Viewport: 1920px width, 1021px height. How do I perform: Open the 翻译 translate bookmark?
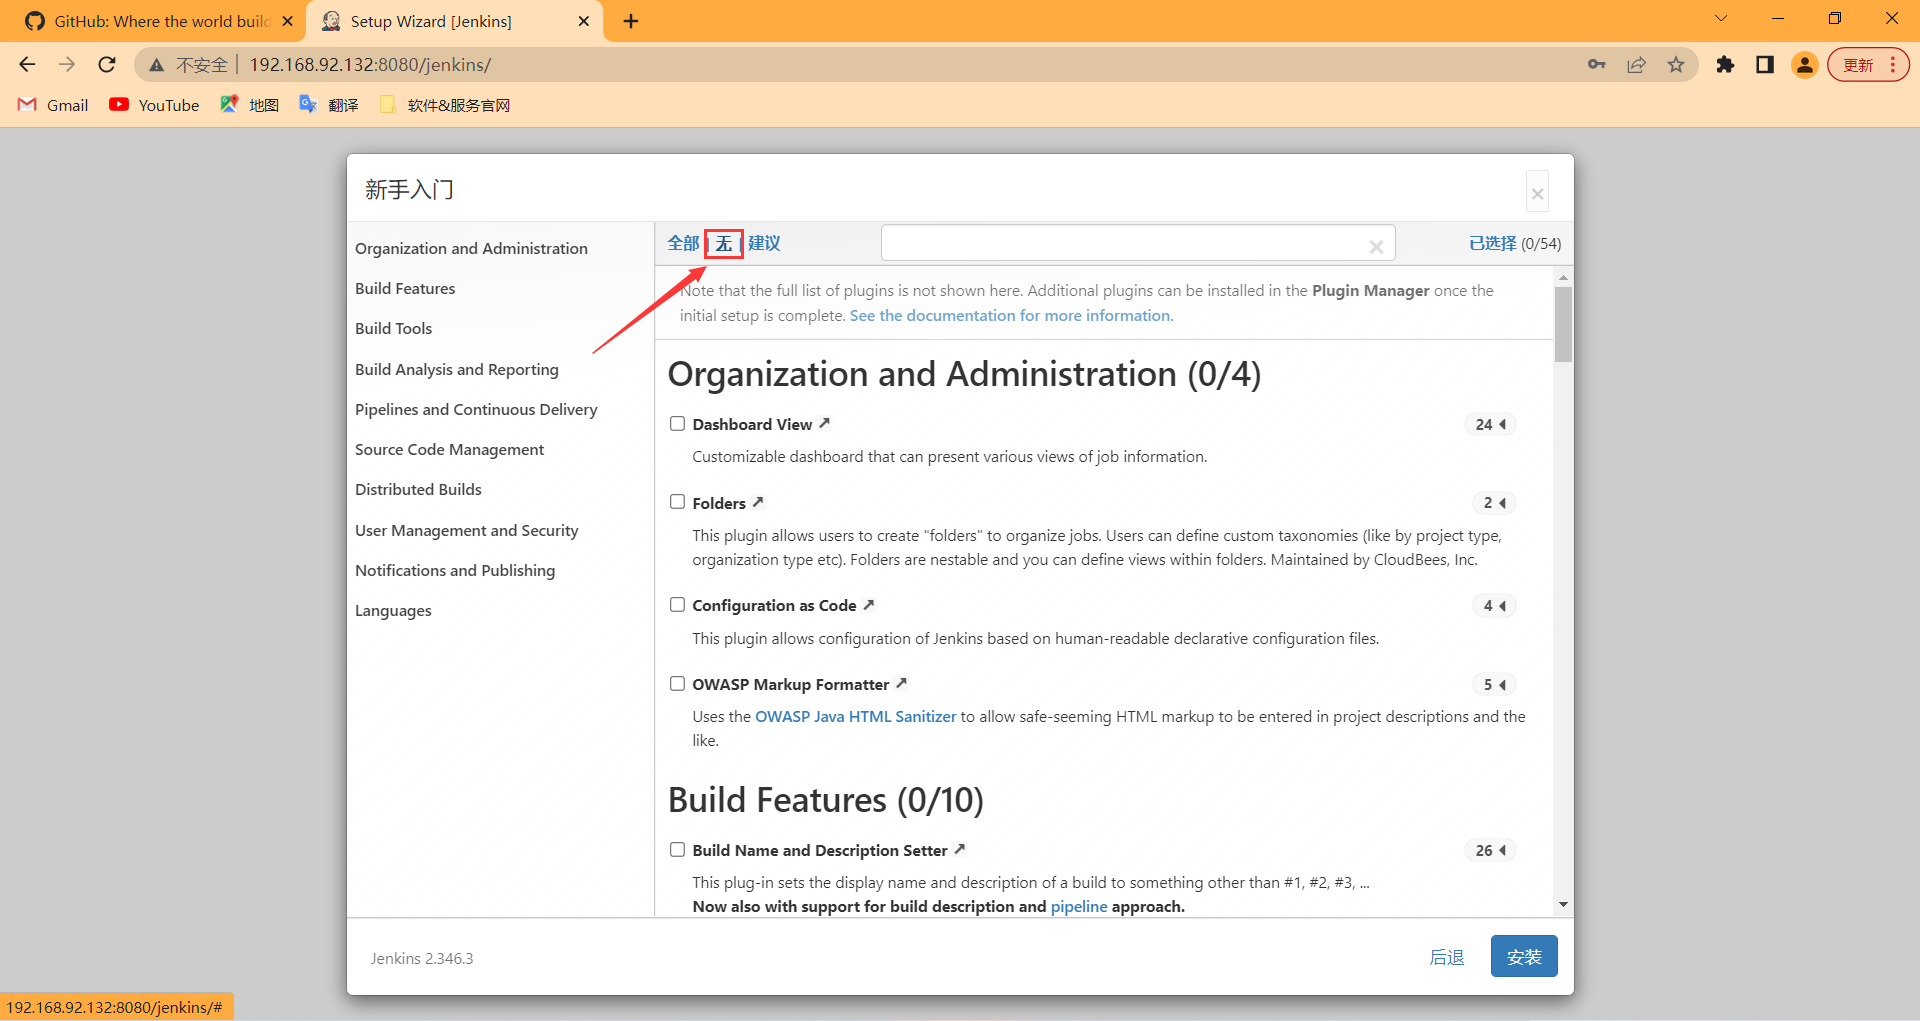coord(329,105)
